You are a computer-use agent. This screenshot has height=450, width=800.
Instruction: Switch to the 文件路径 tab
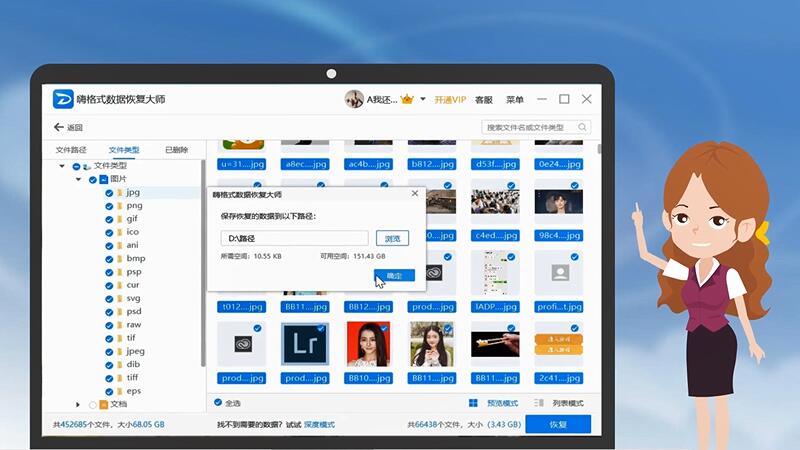[71, 149]
